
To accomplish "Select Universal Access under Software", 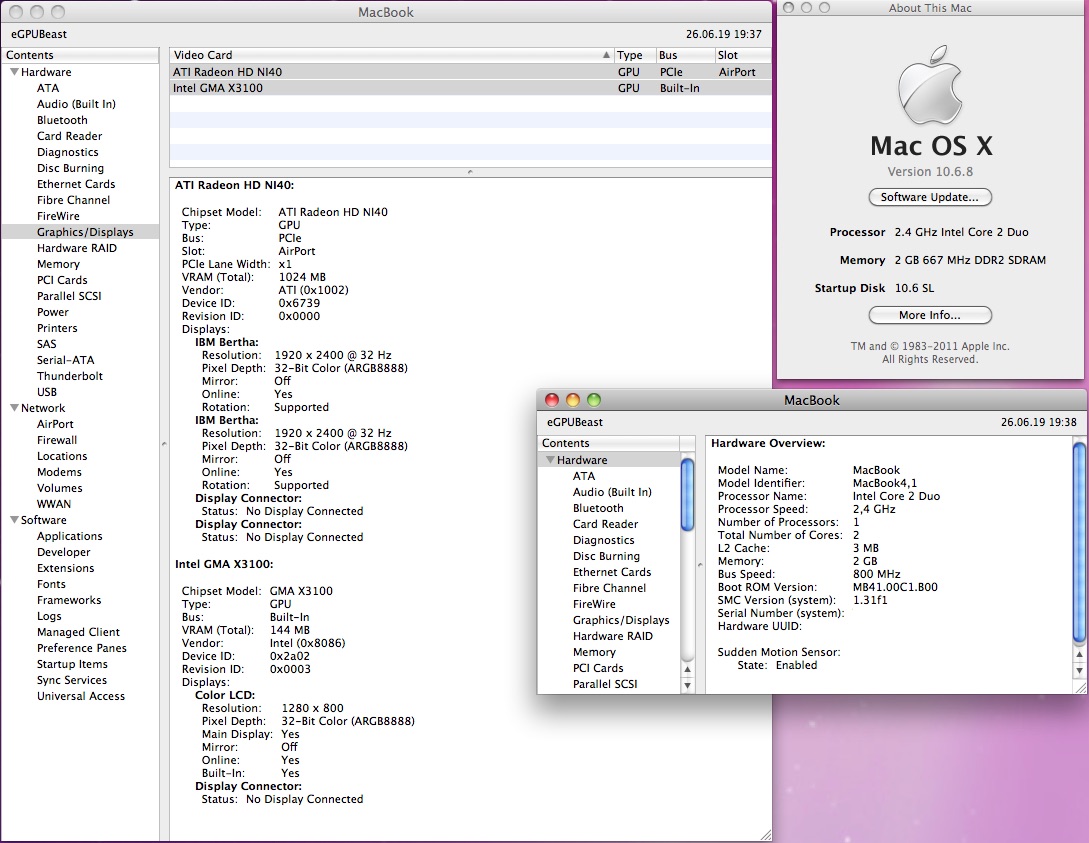I will click(81, 695).
